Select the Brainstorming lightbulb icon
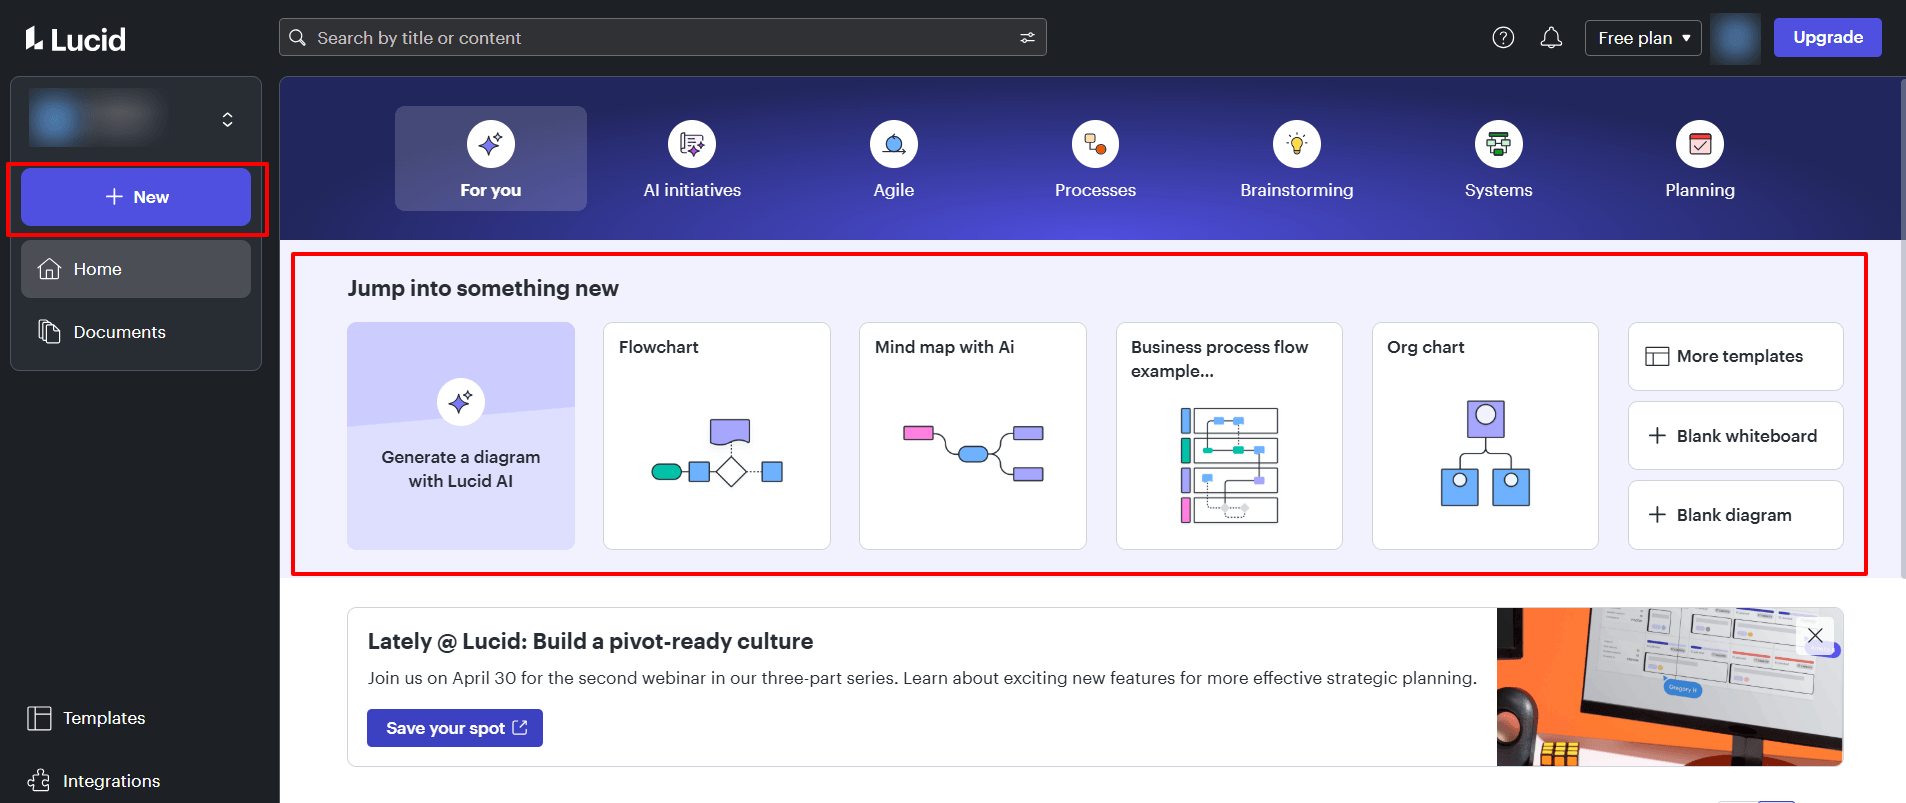 [1297, 145]
